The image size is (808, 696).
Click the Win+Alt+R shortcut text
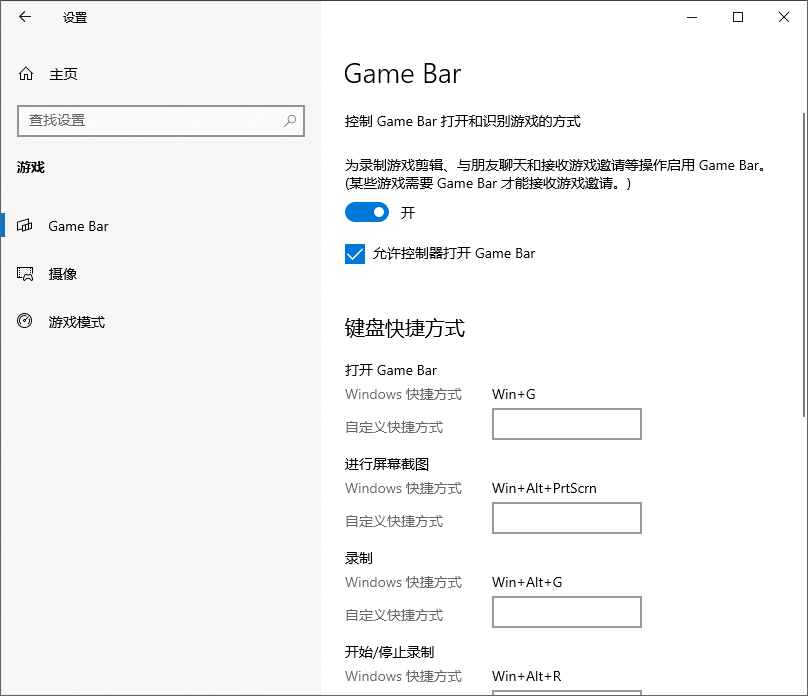coord(527,676)
